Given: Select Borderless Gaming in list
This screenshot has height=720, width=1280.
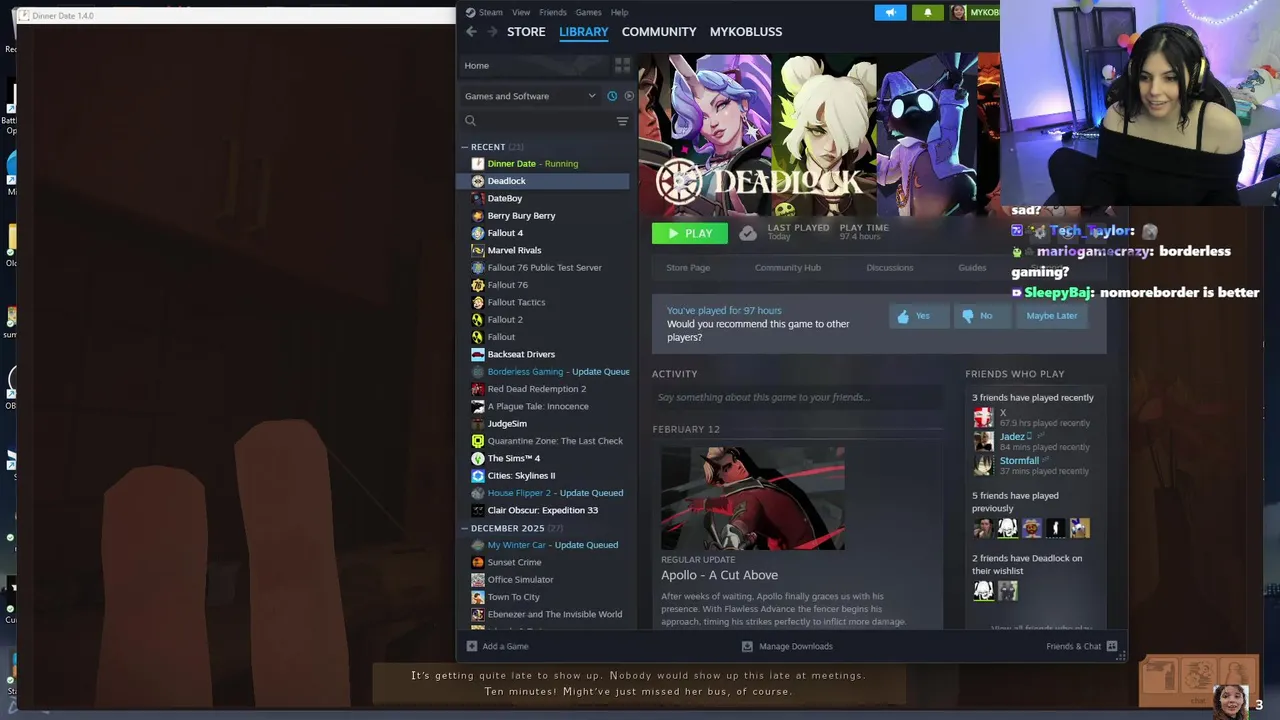Looking at the screenshot, I should click(545, 372).
